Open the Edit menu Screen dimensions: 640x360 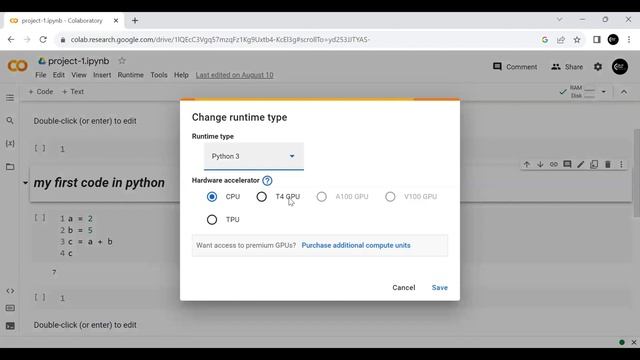pyautogui.click(x=59, y=75)
